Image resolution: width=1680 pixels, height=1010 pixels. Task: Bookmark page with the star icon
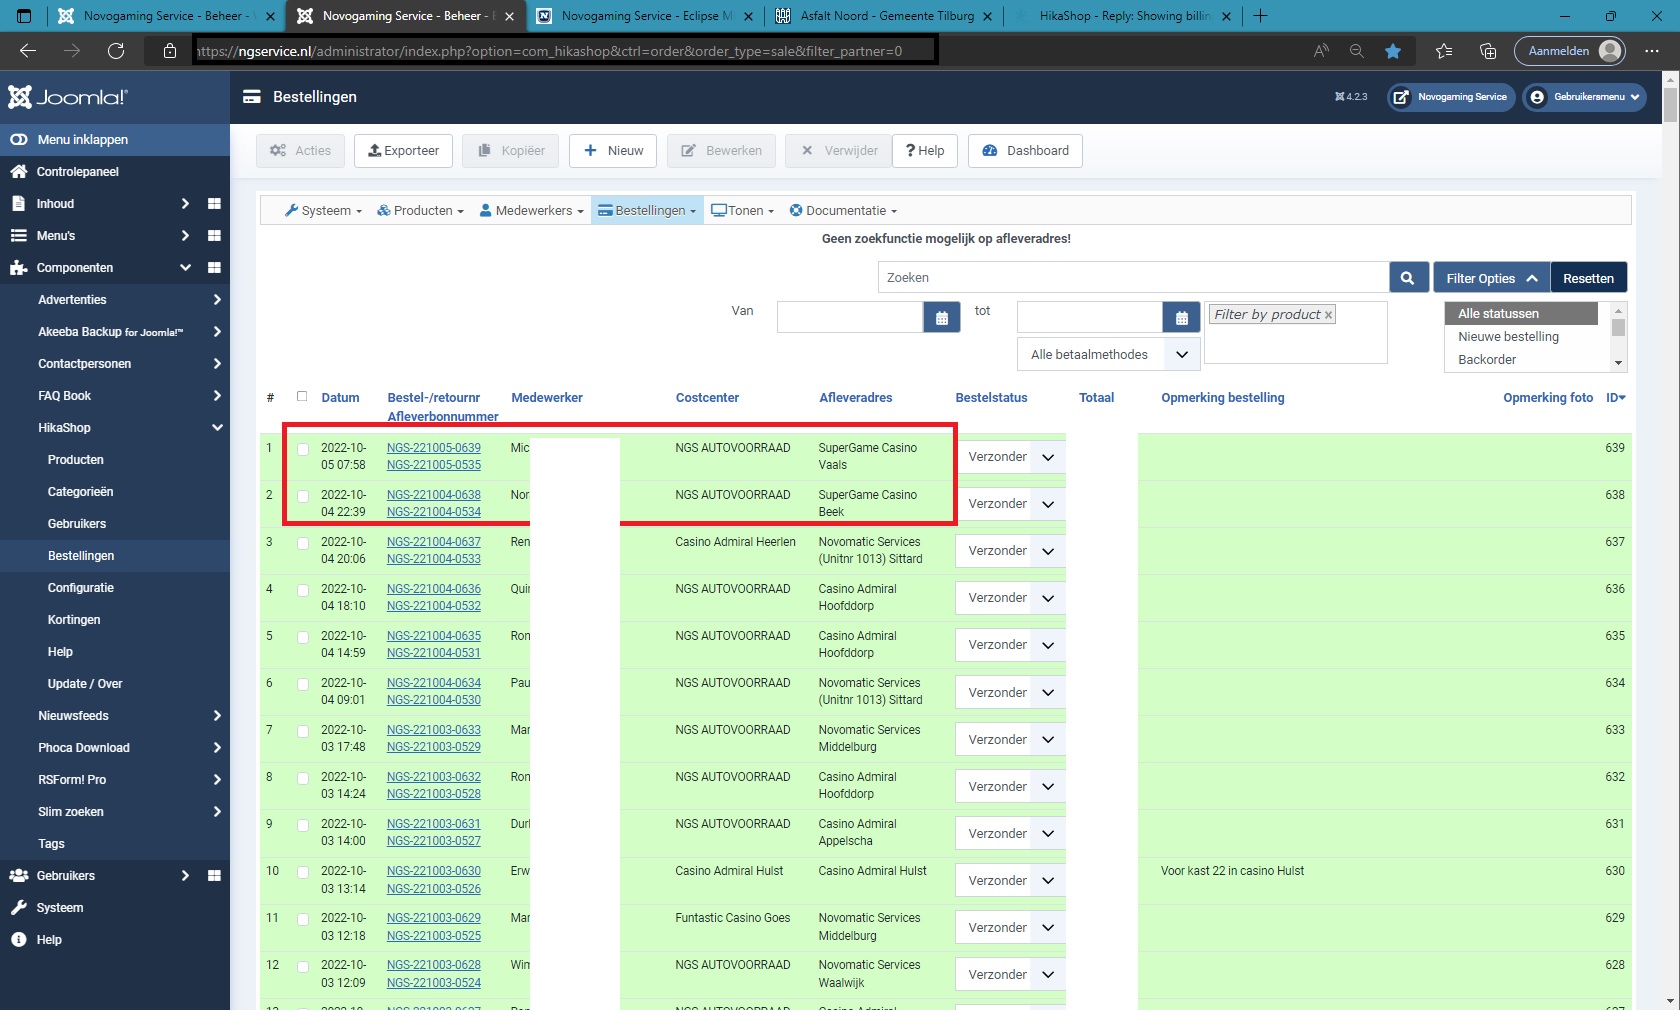pyautogui.click(x=1393, y=51)
